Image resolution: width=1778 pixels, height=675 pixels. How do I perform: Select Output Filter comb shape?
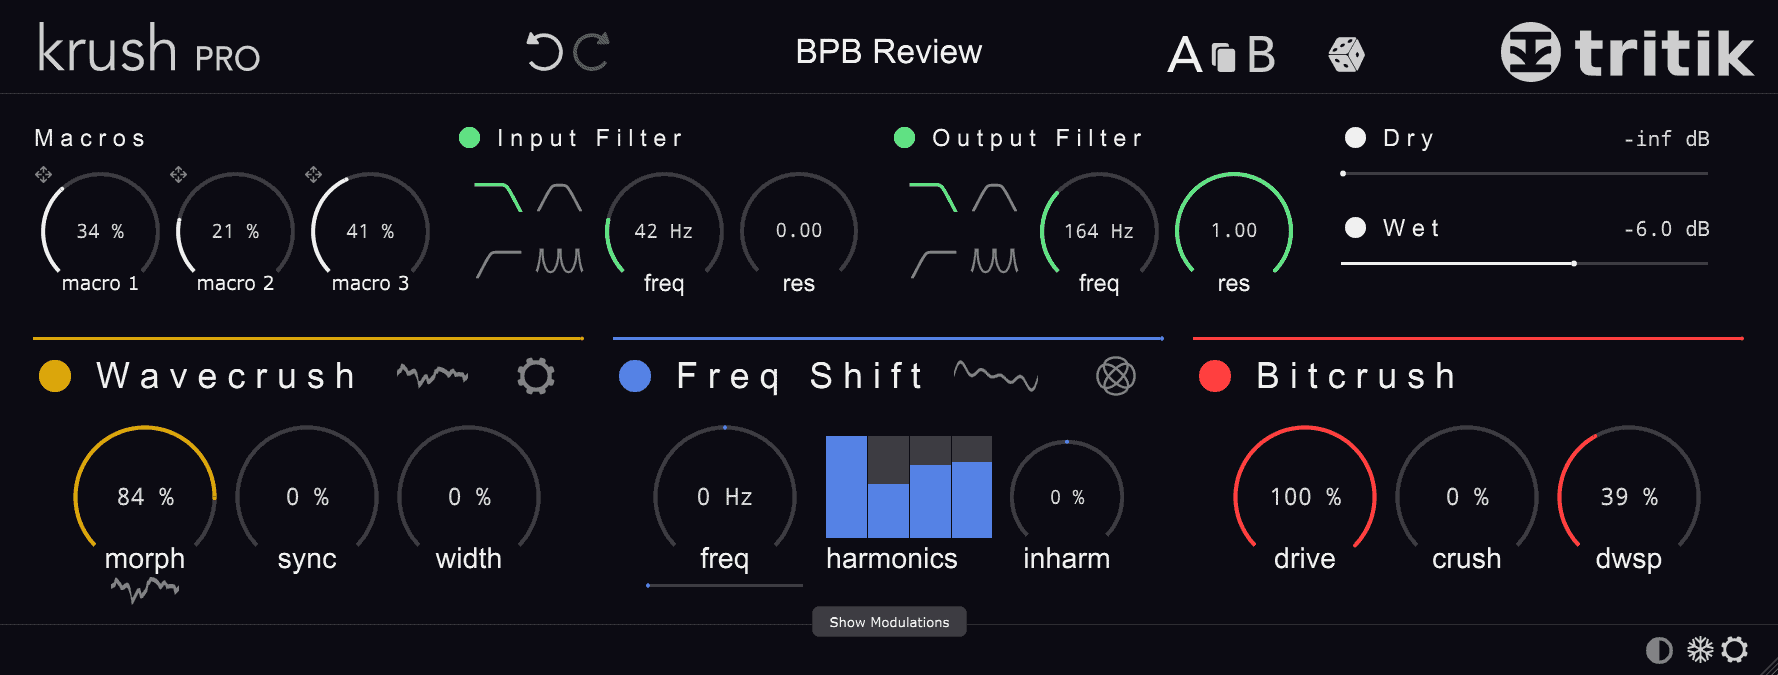point(994,261)
